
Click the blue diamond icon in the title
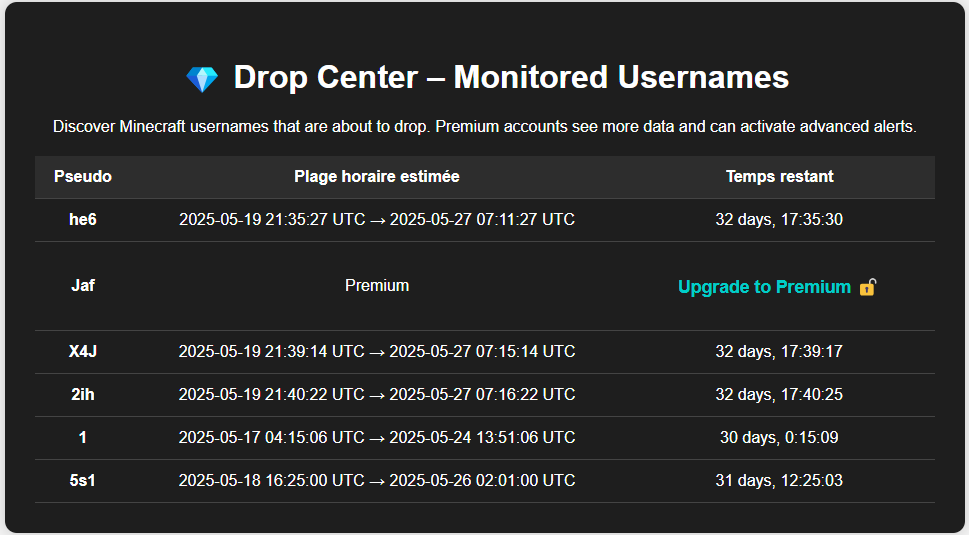pyautogui.click(x=202, y=79)
